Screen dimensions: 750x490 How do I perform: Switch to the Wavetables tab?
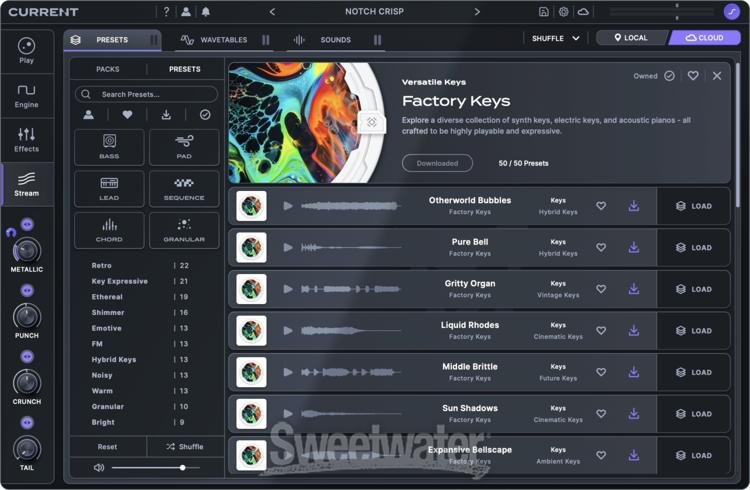tap(214, 40)
